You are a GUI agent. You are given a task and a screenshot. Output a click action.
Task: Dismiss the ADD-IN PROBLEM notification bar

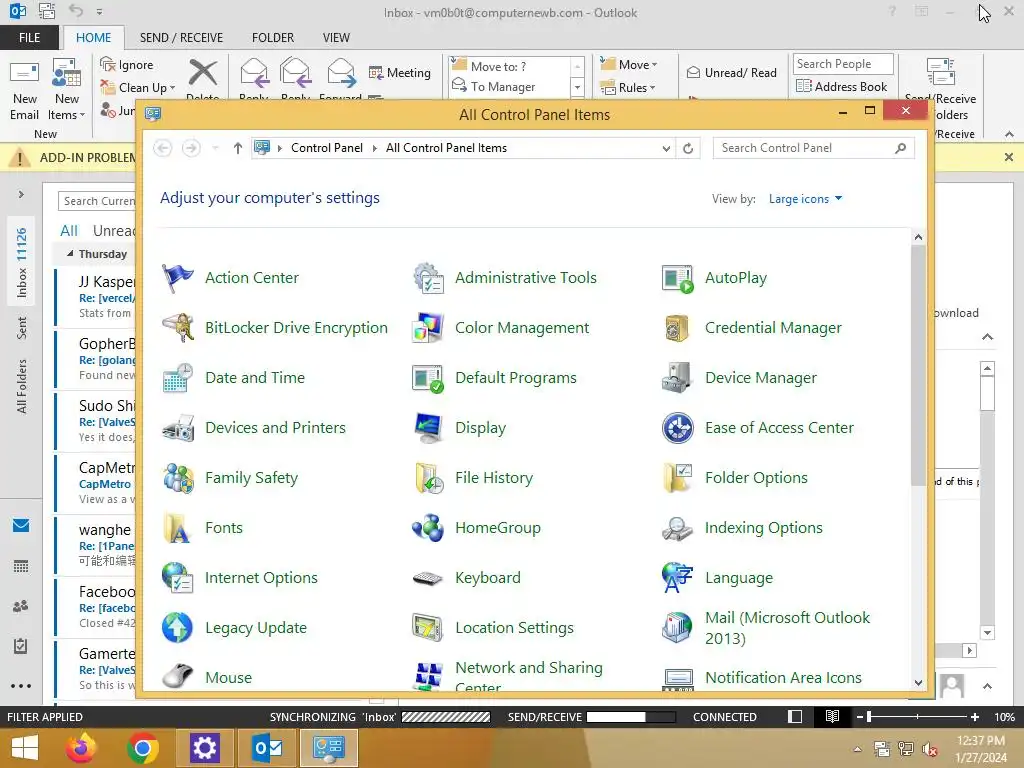1009,157
